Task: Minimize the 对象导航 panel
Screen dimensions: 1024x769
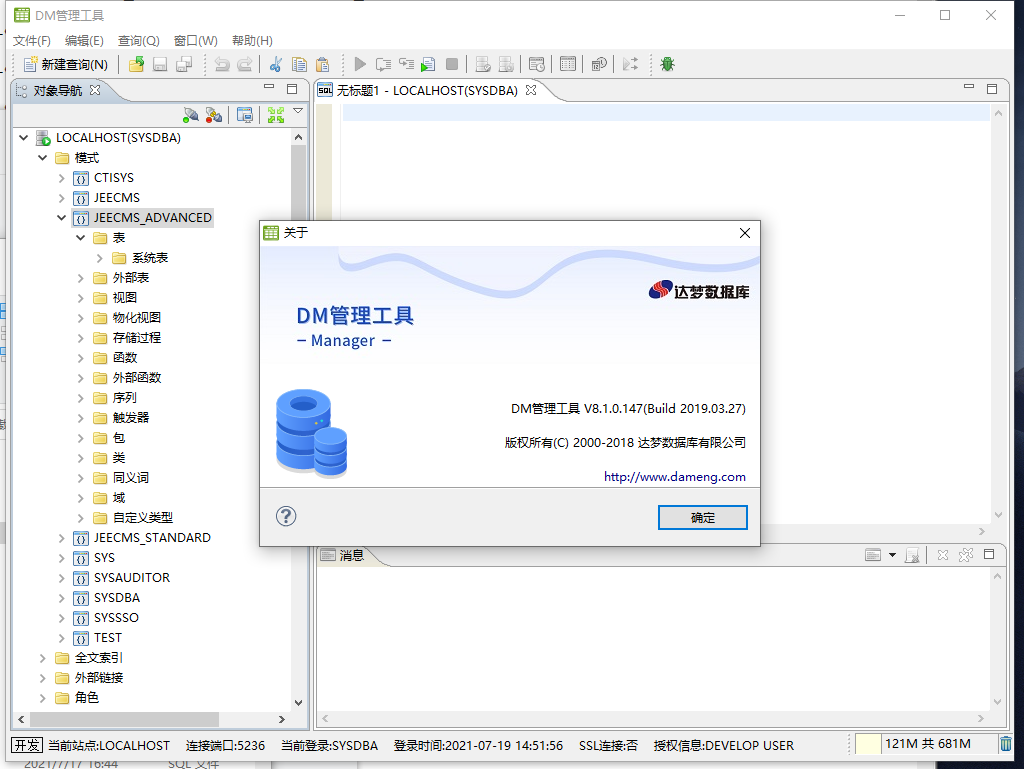Action: pyautogui.click(x=269, y=87)
